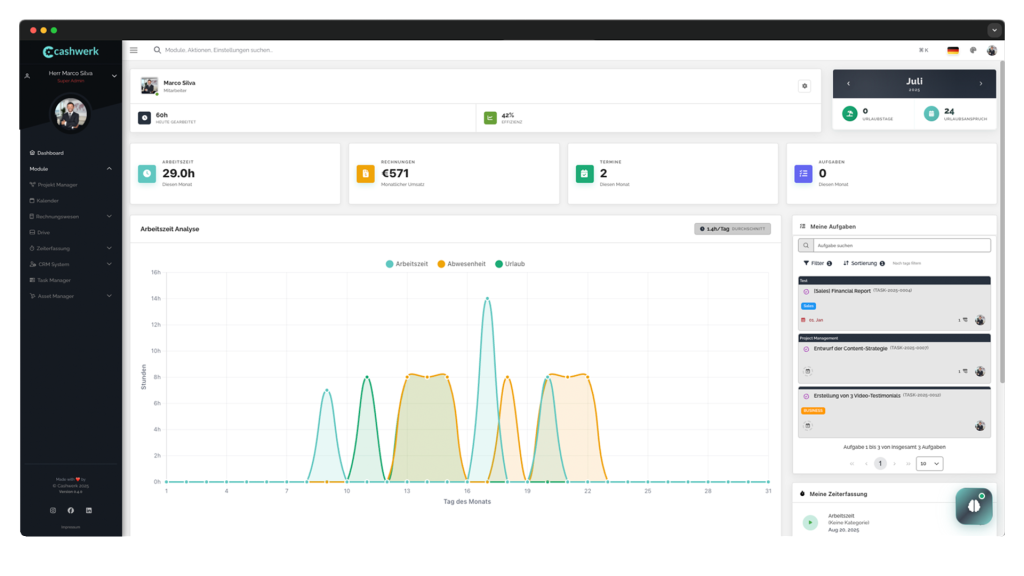
Task: Click the Aufgabe suchen search field
Action: (900, 245)
